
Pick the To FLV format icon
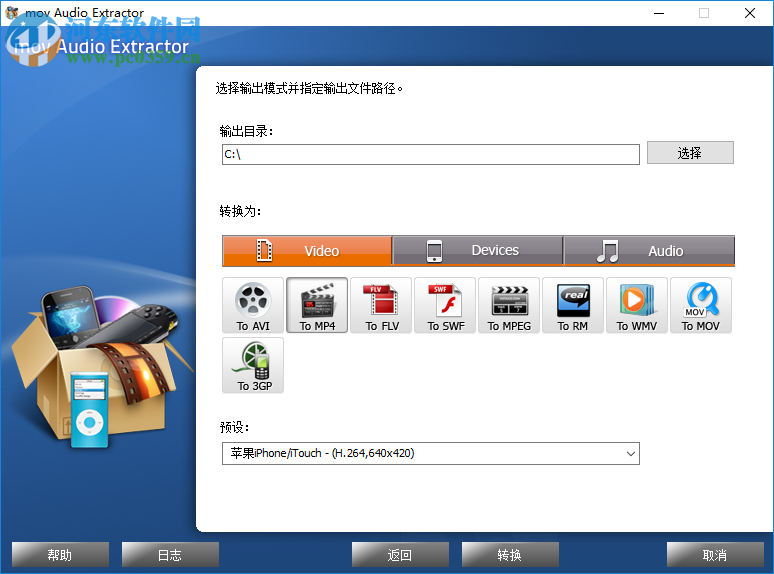click(x=381, y=305)
